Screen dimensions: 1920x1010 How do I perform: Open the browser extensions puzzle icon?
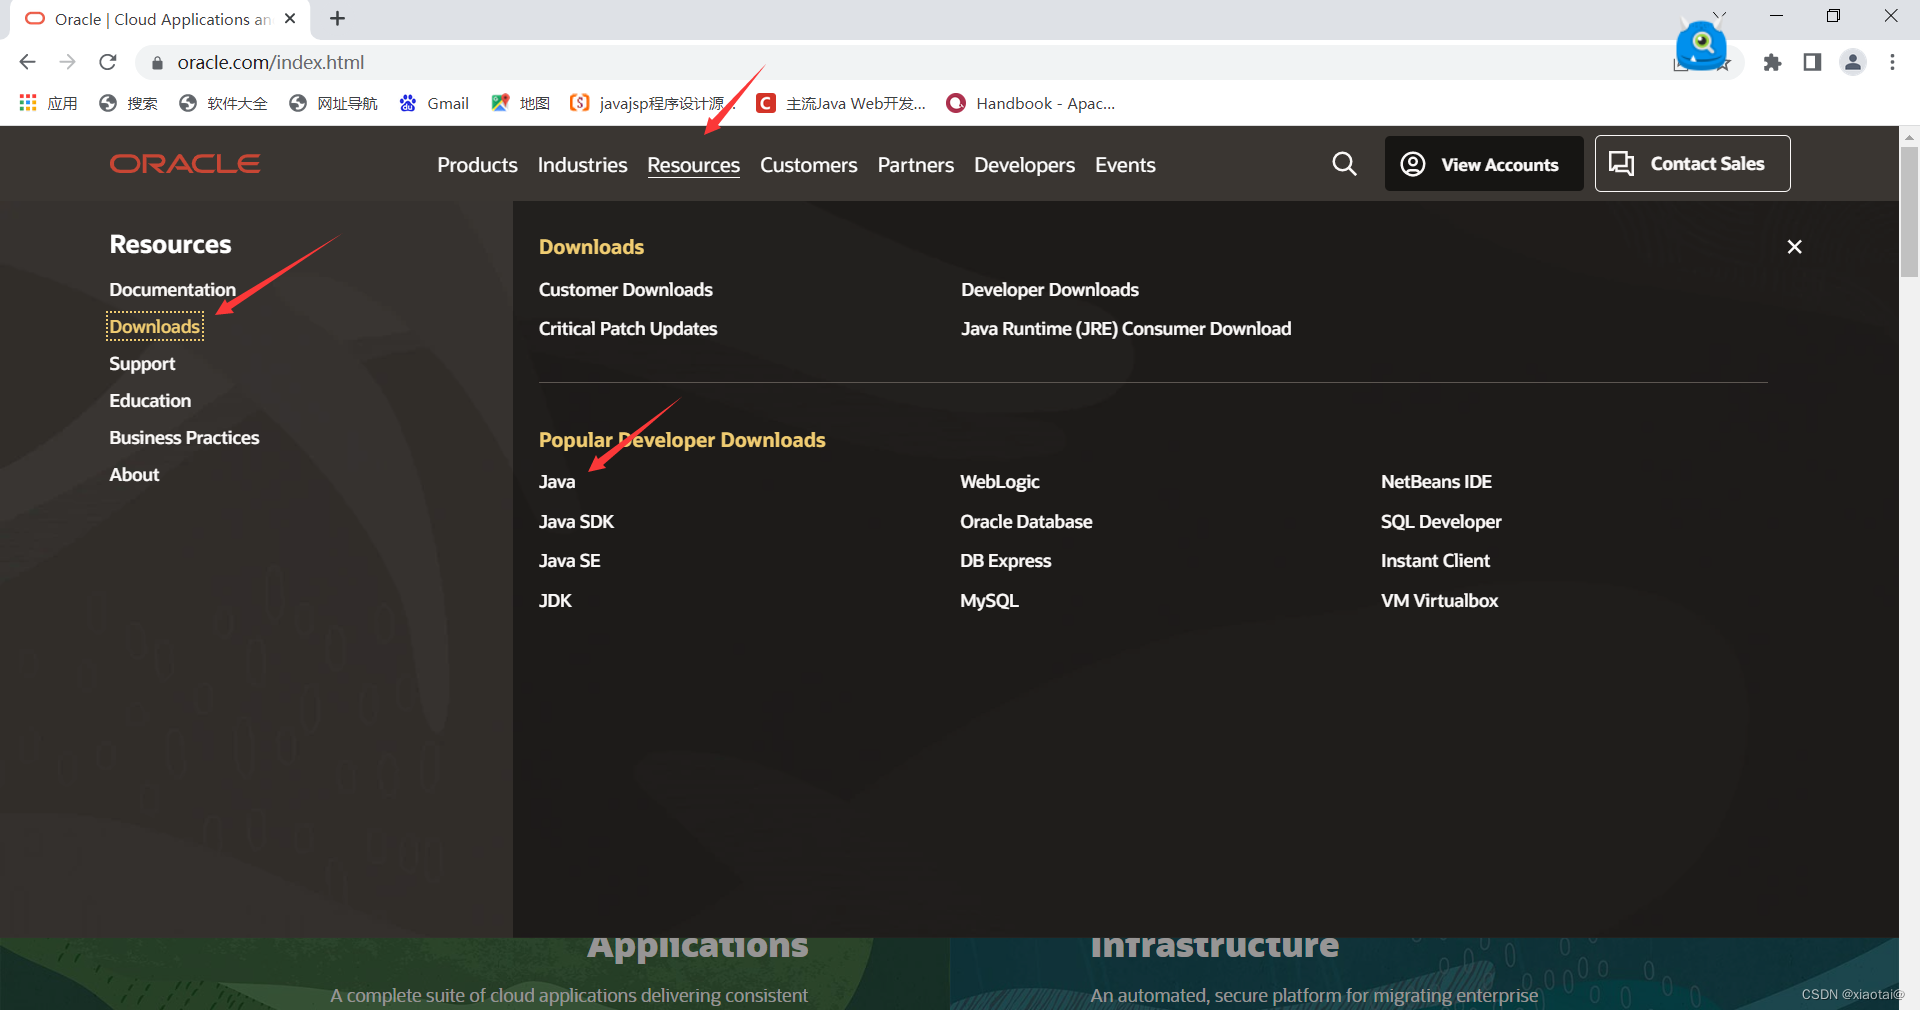[x=1773, y=62]
